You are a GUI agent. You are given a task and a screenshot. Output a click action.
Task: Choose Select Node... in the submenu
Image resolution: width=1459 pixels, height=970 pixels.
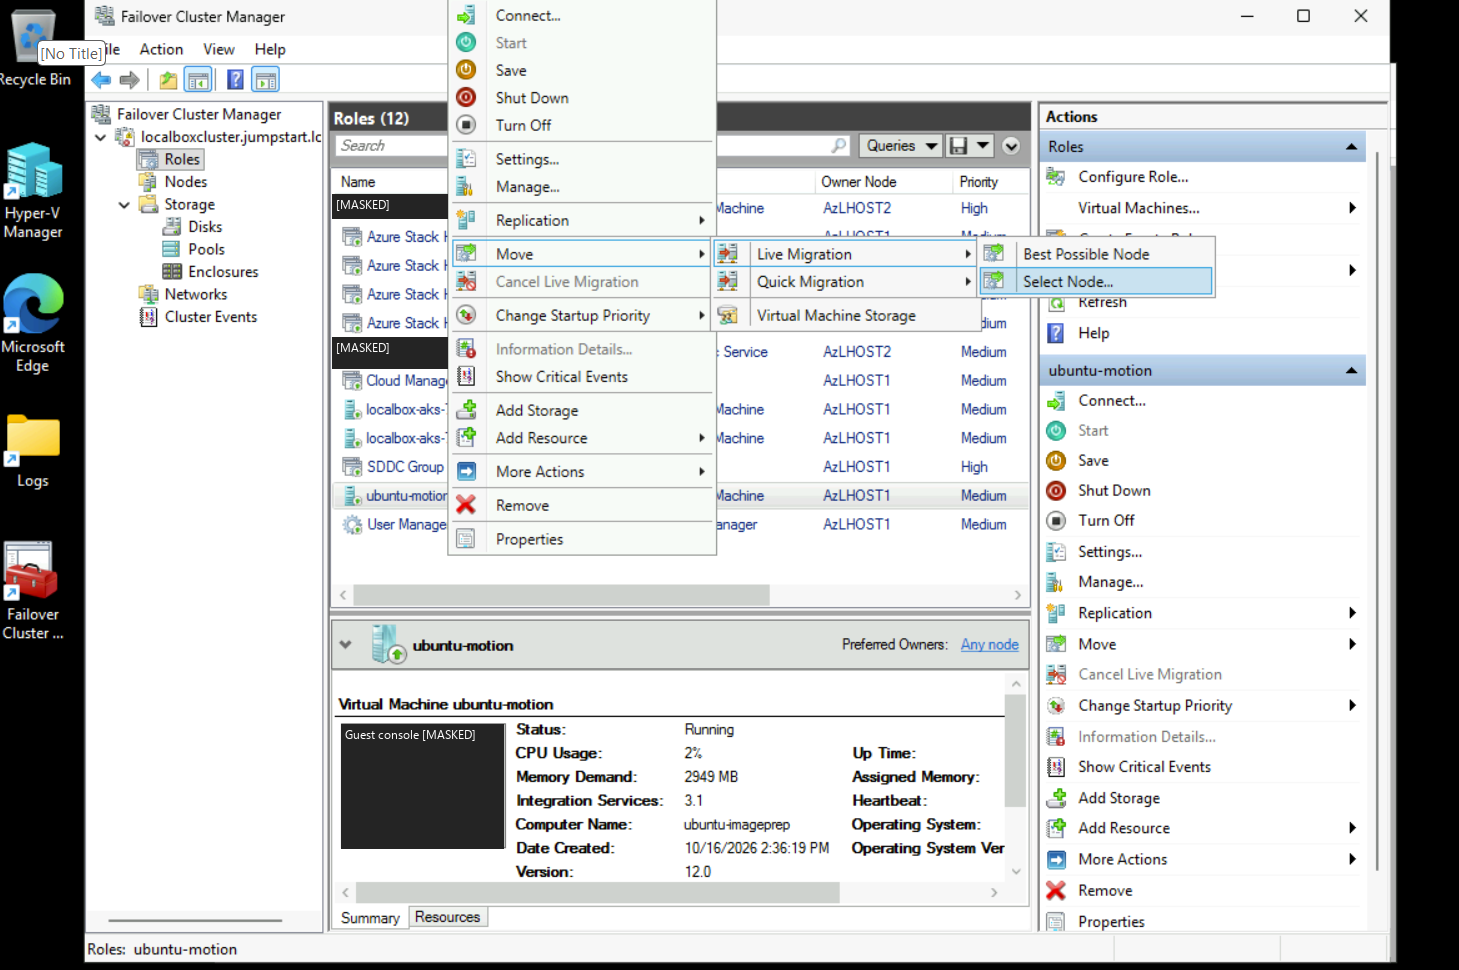pos(1096,282)
